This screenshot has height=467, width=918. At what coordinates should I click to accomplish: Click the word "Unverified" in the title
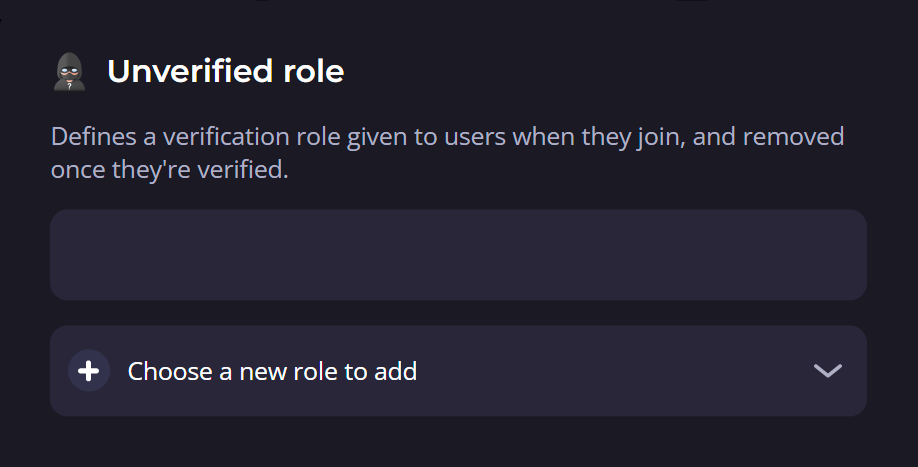click(187, 72)
